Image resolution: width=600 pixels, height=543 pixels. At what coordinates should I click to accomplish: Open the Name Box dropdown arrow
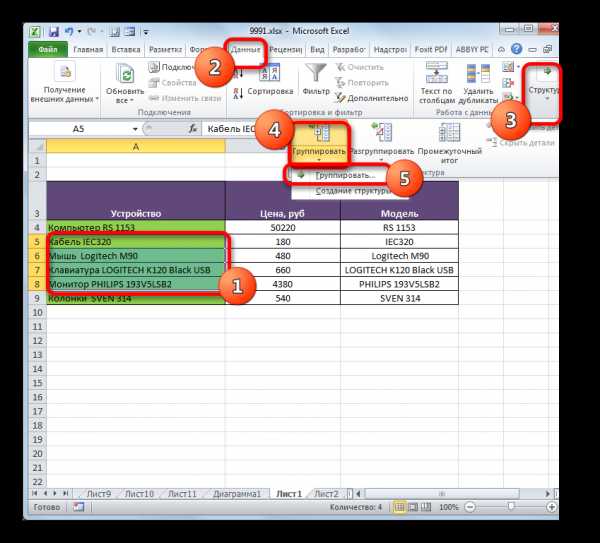coord(135,129)
